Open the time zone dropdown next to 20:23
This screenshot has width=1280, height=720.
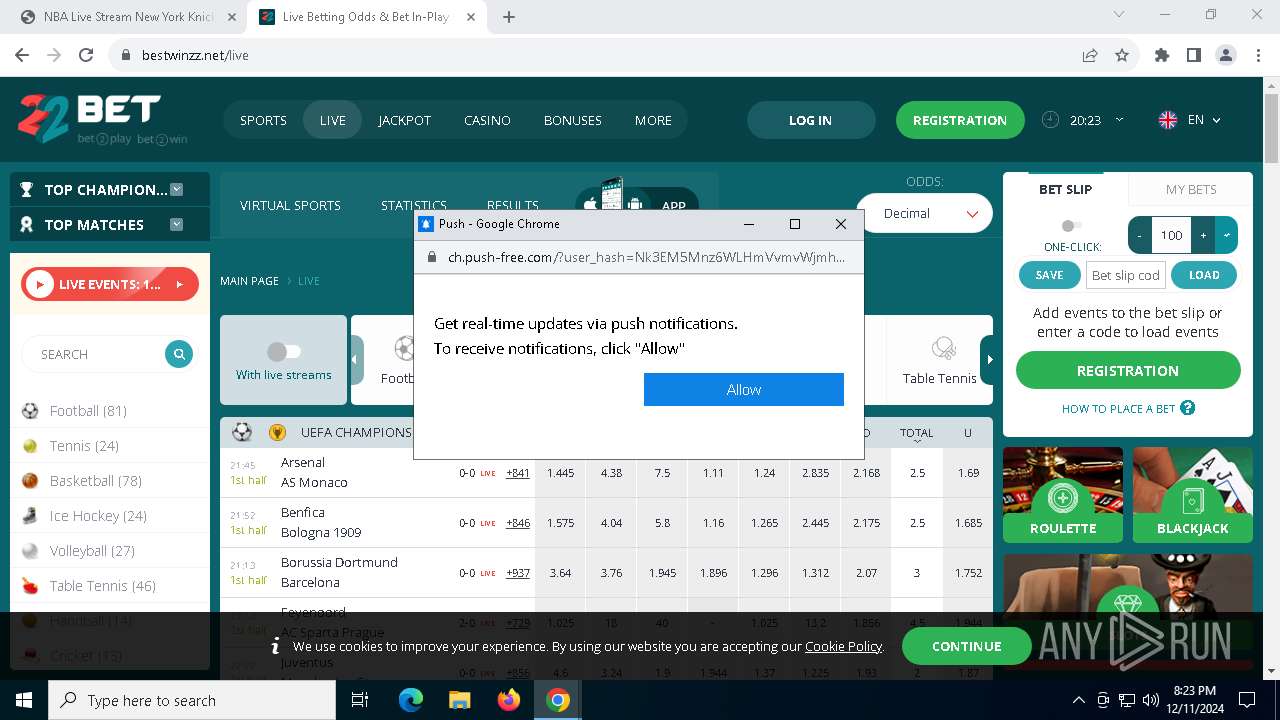(1119, 120)
